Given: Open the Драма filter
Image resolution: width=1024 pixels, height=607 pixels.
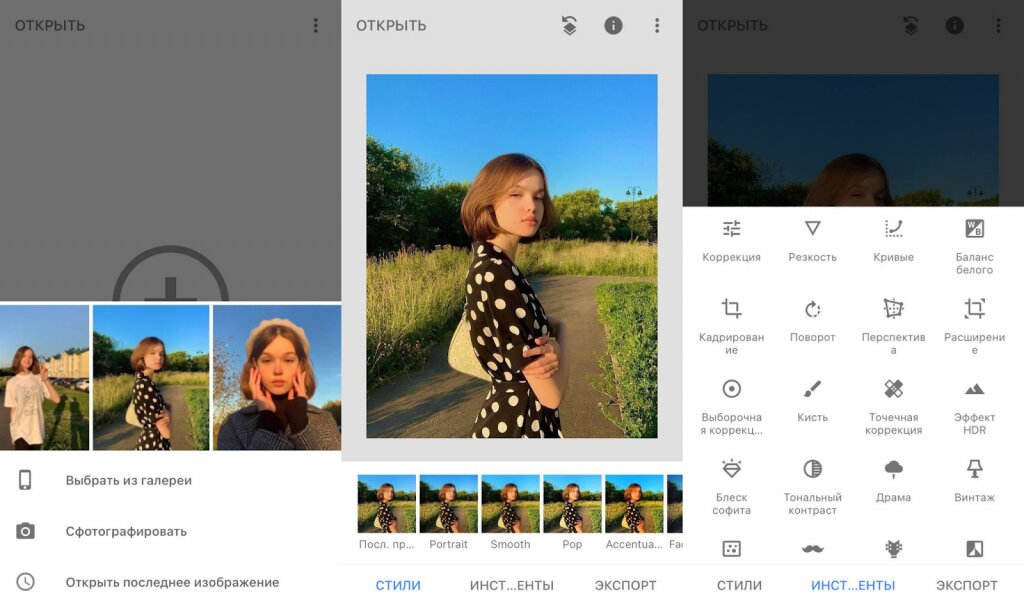Looking at the screenshot, I should click(x=893, y=480).
